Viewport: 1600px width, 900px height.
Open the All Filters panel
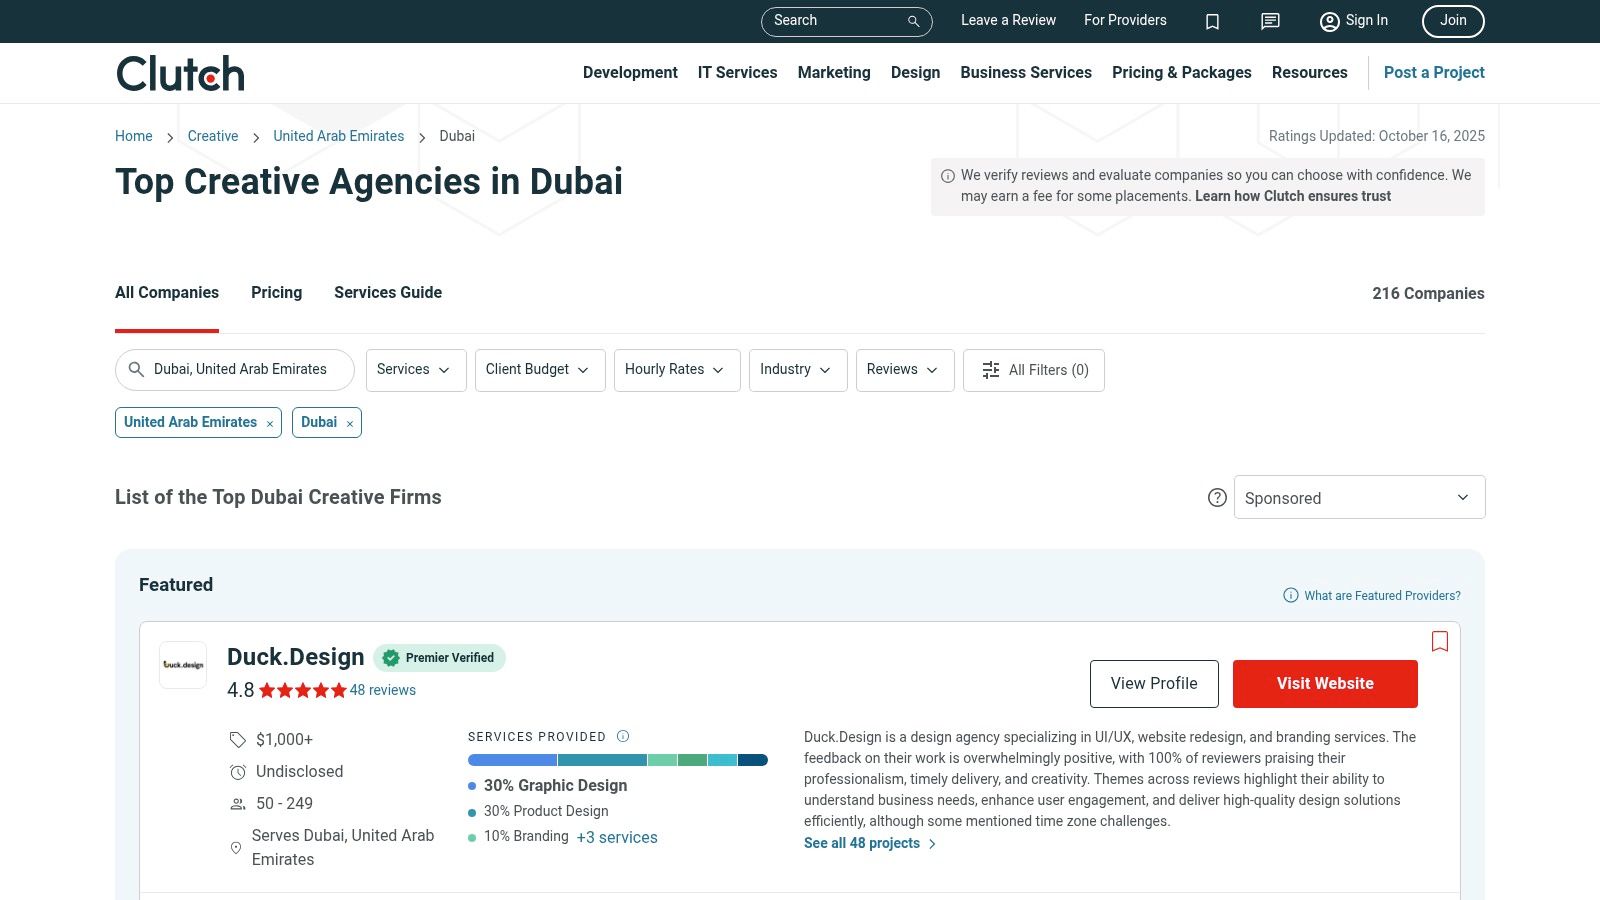click(x=1033, y=370)
